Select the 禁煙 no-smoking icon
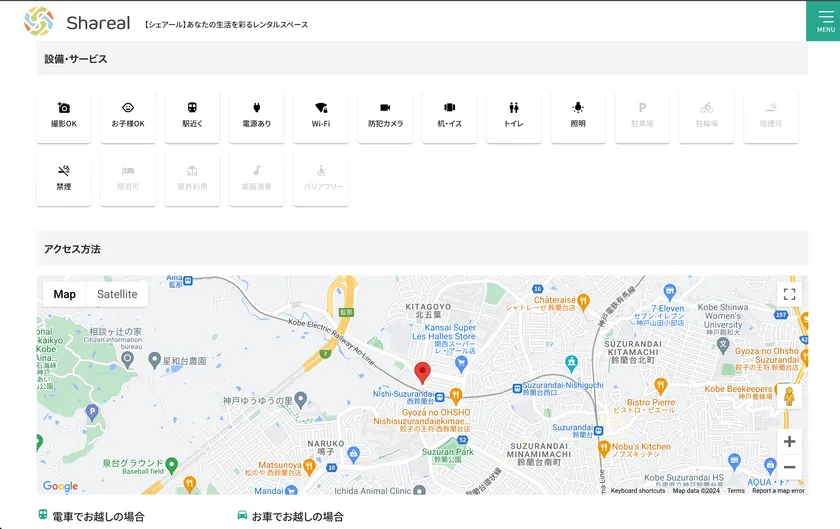Image resolution: width=840 pixels, height=529 pixels. 64,179
